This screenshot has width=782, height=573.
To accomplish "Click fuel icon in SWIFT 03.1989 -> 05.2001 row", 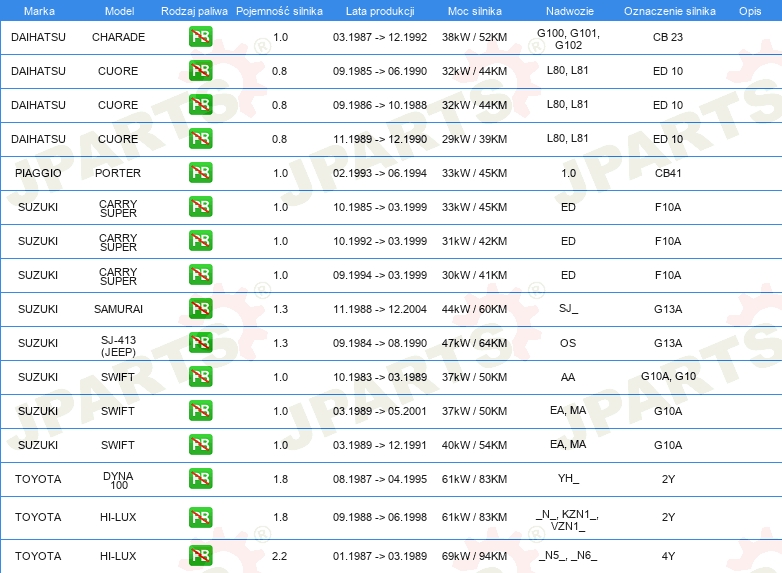I will [200, 410].
